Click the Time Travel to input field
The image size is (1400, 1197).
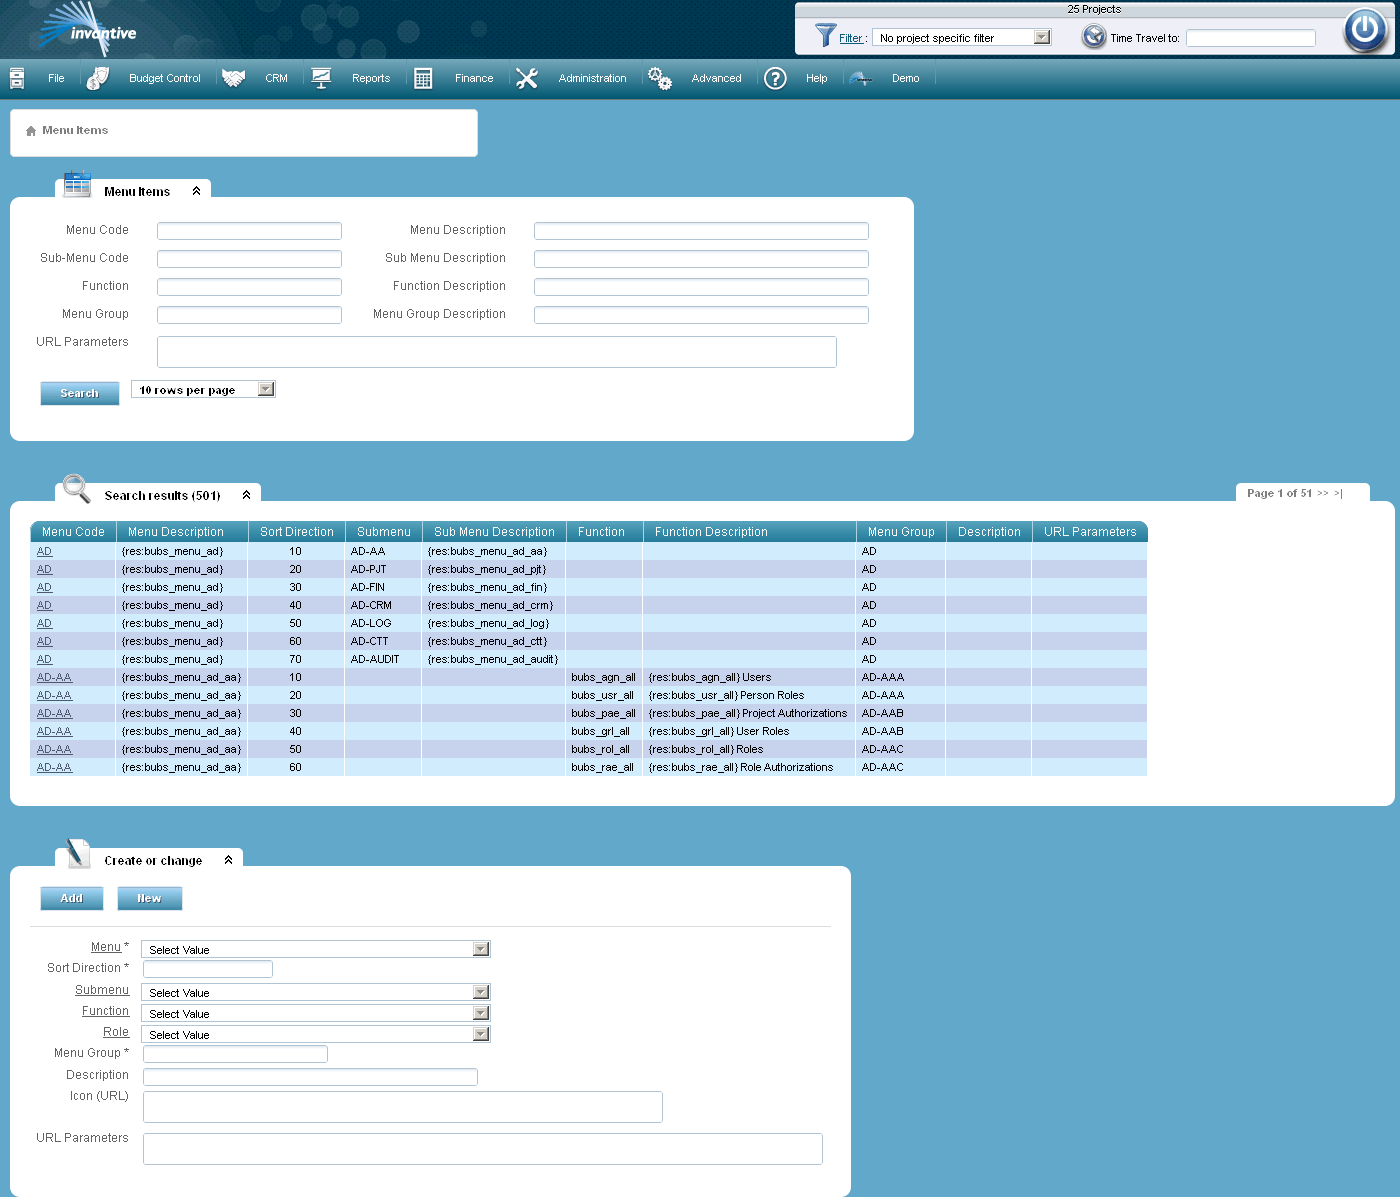(1251, 38)
